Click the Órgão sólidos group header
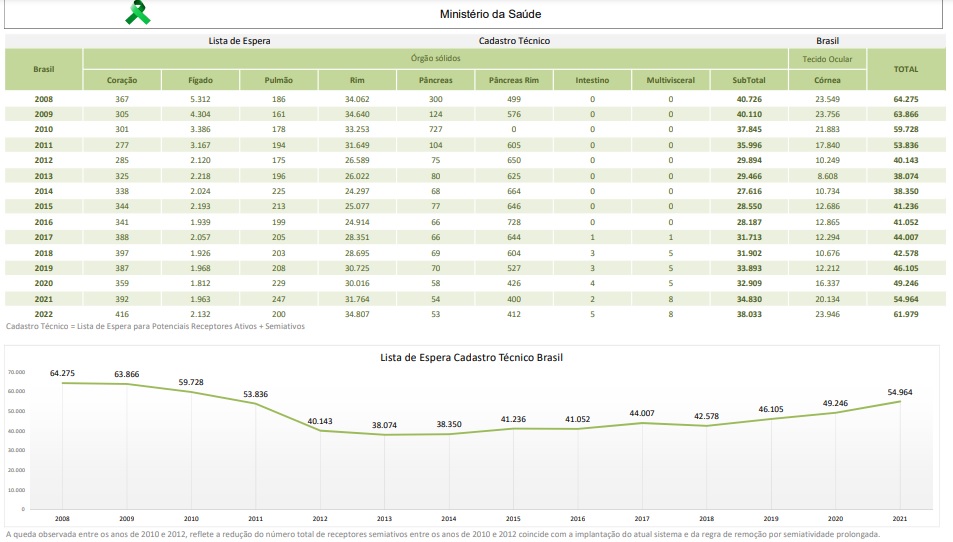The width and height of the screenshot is (953, 542). click(x=436, y=59)
